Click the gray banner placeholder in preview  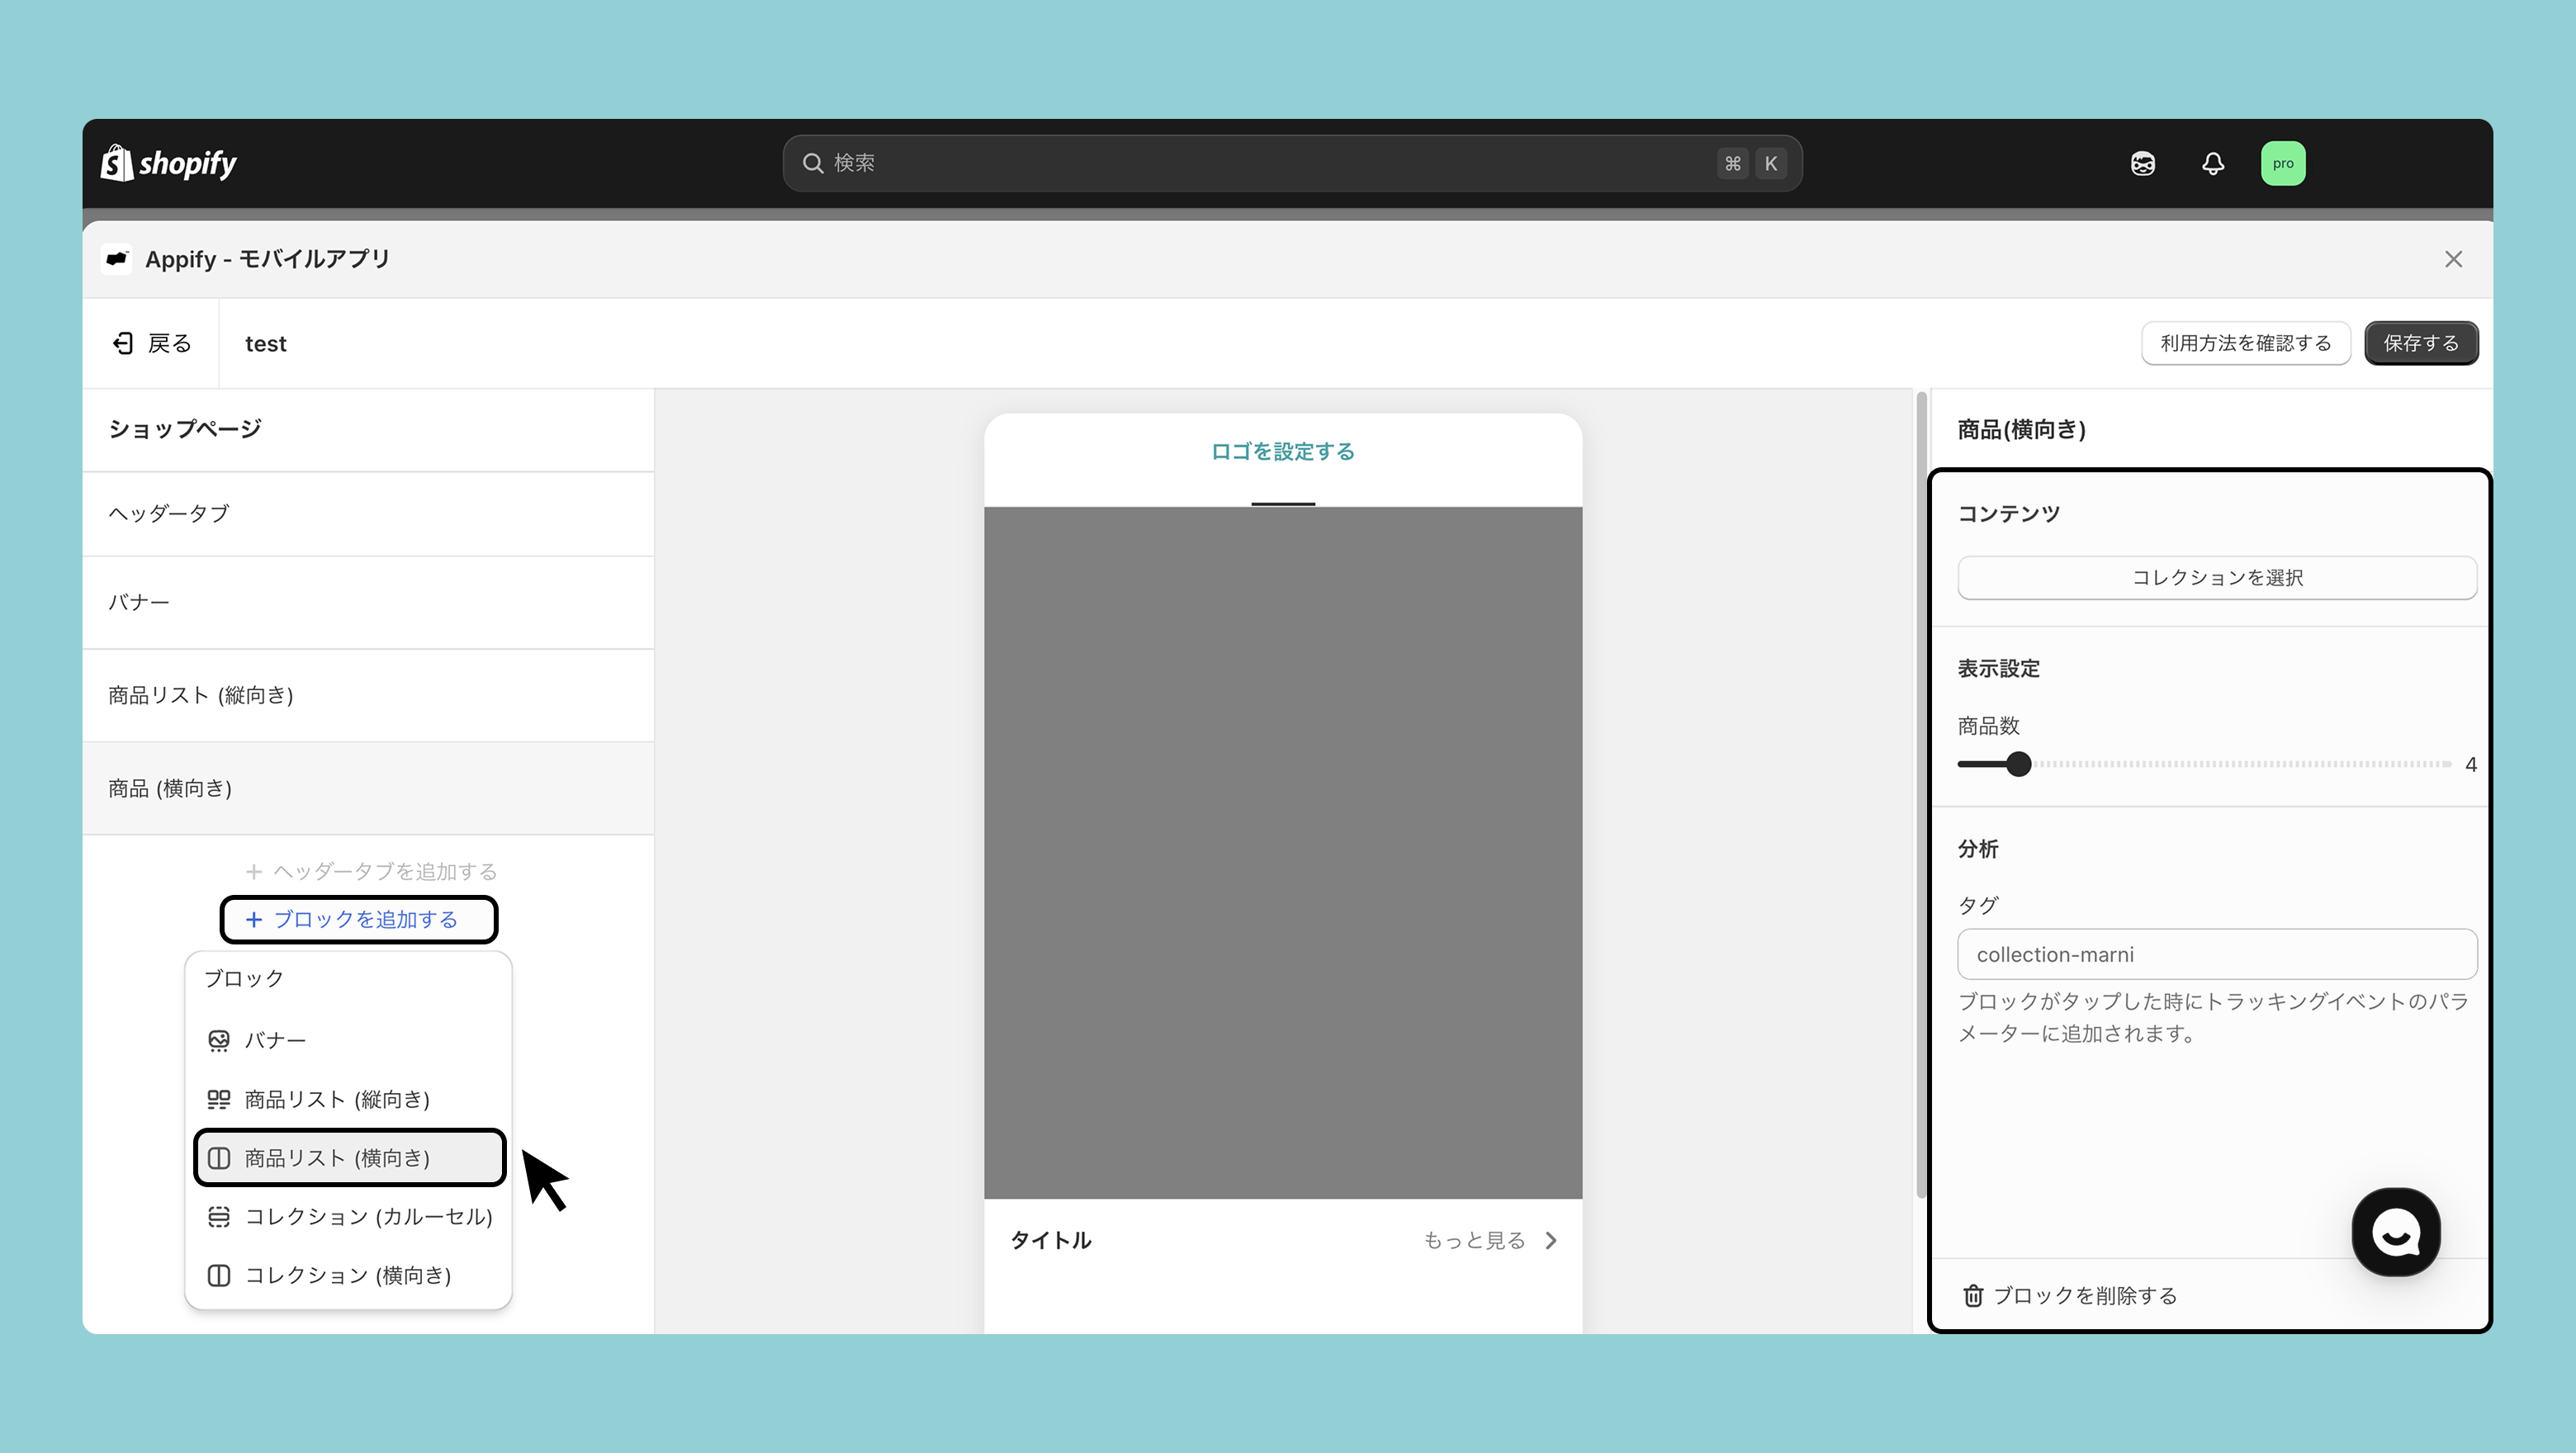click(x=1283, y=852)
